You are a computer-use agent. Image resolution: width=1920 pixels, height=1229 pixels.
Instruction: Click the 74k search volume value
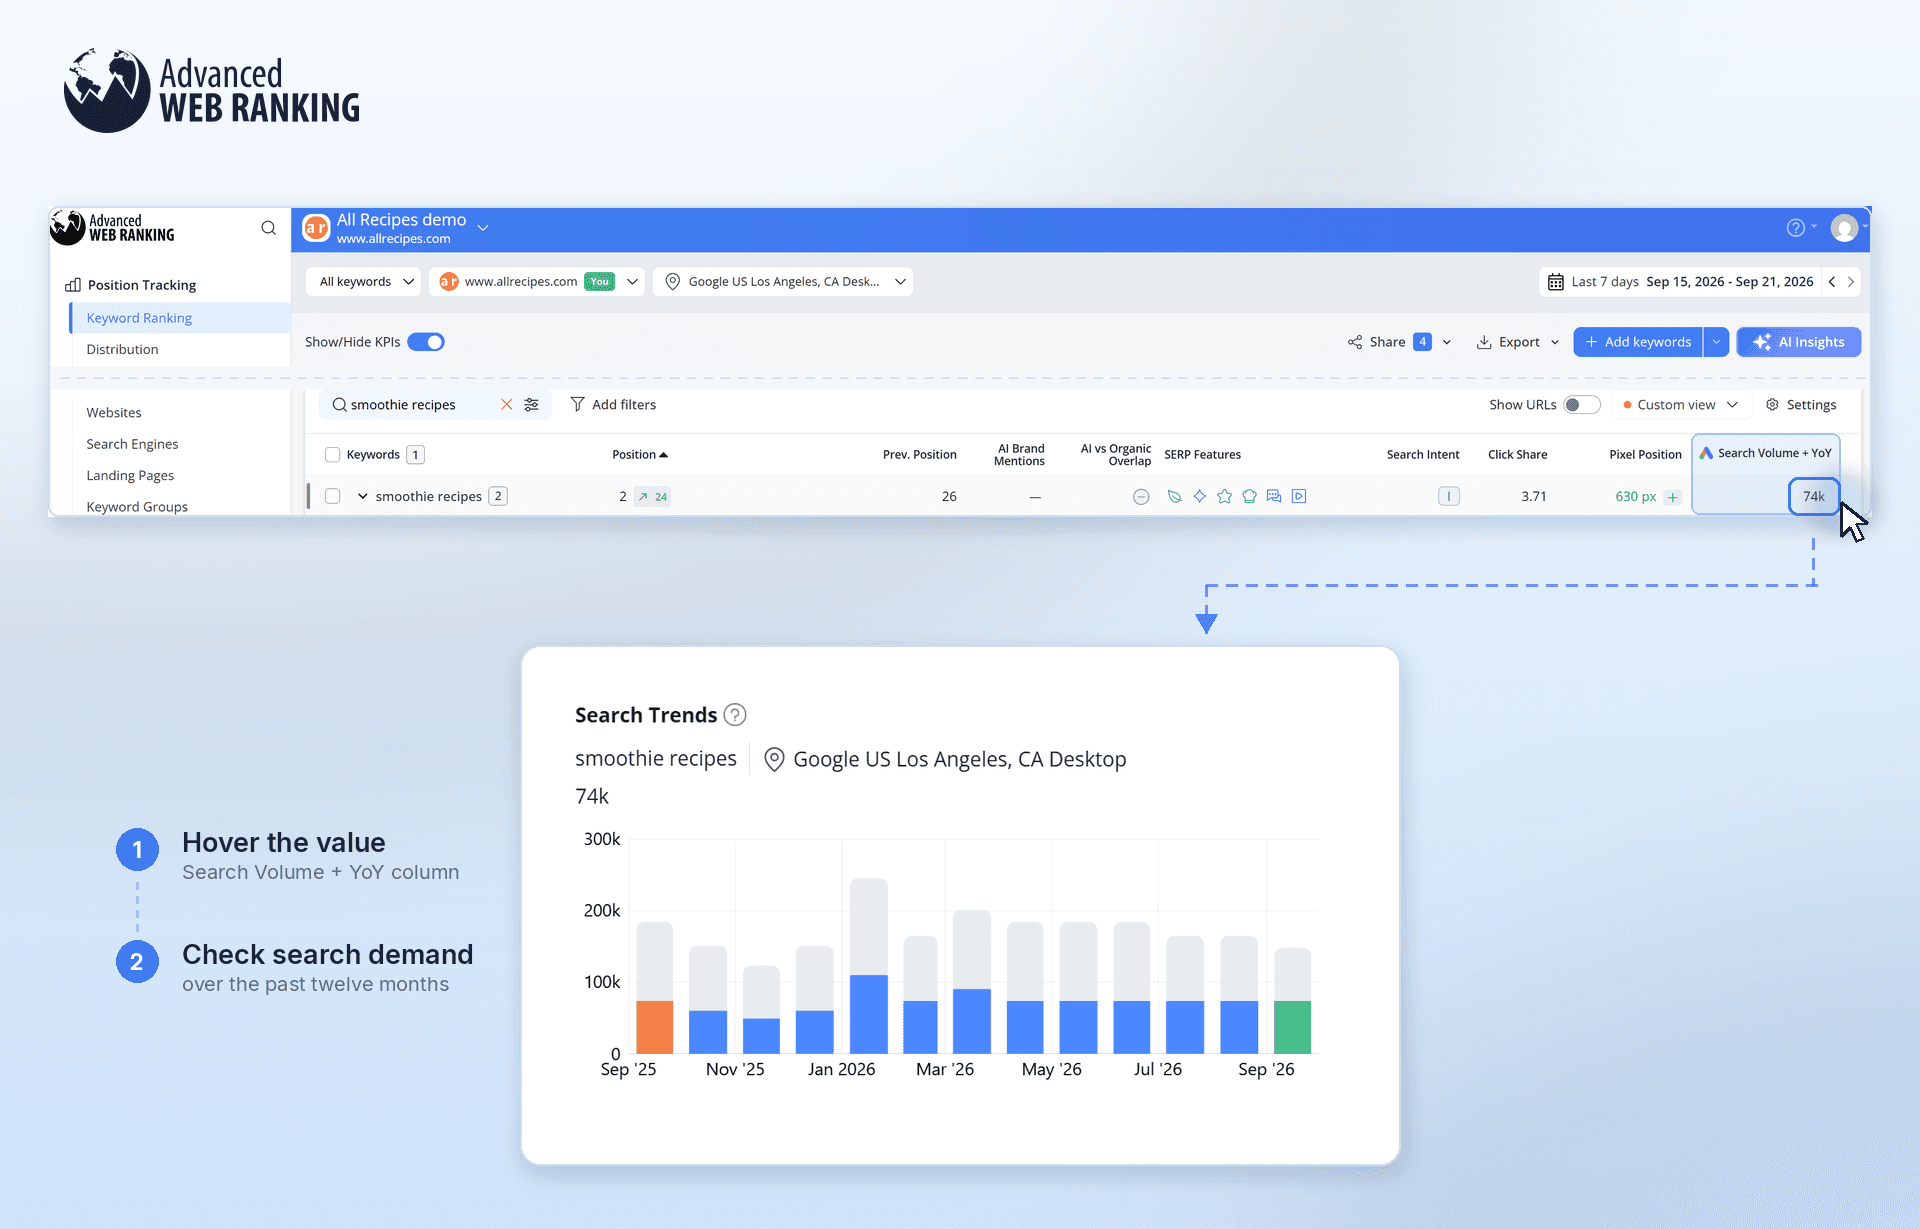click(1814, 496)
